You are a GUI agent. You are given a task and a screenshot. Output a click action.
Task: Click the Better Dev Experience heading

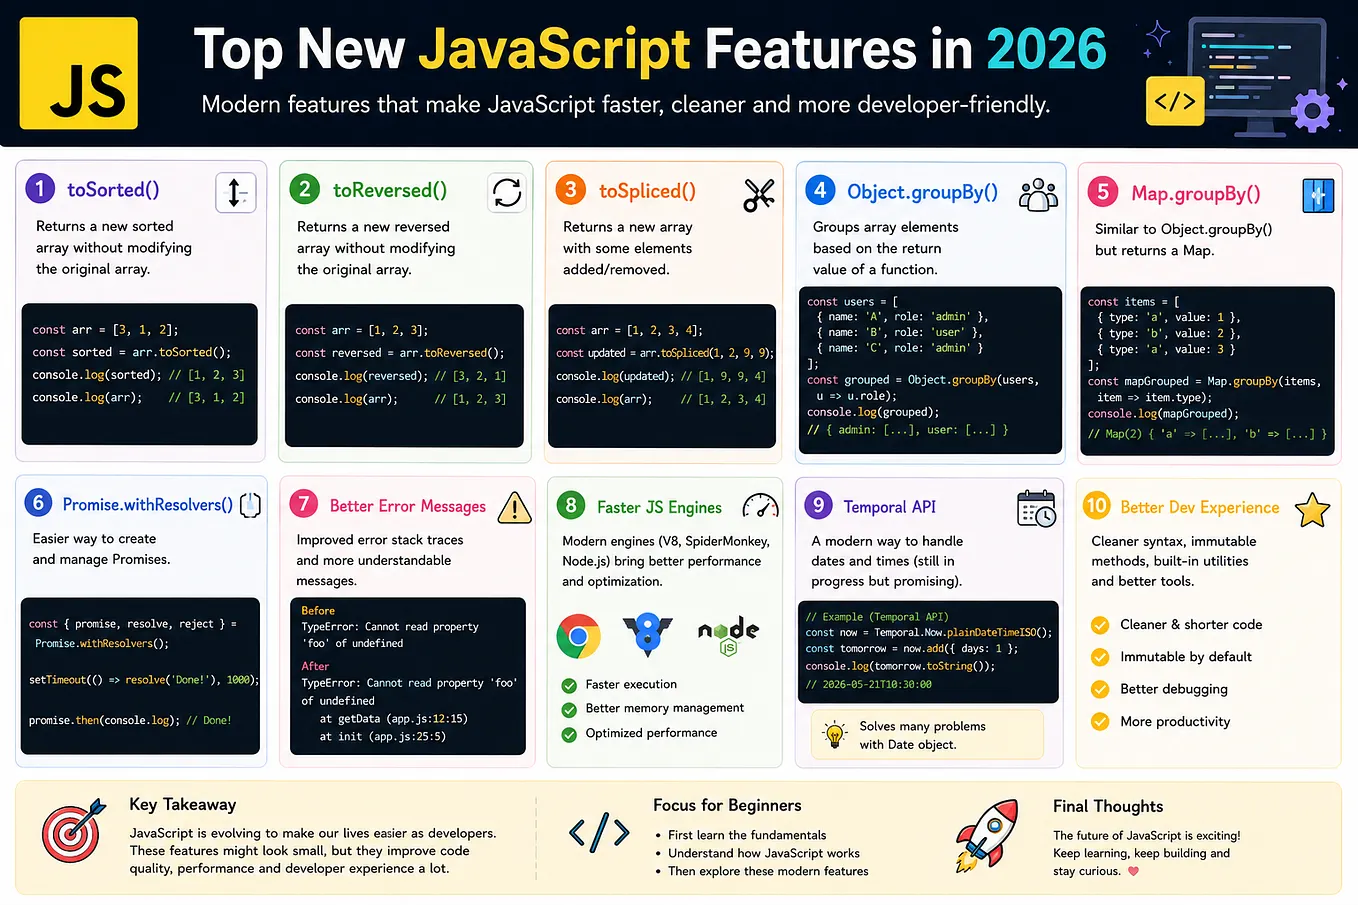pos(1200,508)
